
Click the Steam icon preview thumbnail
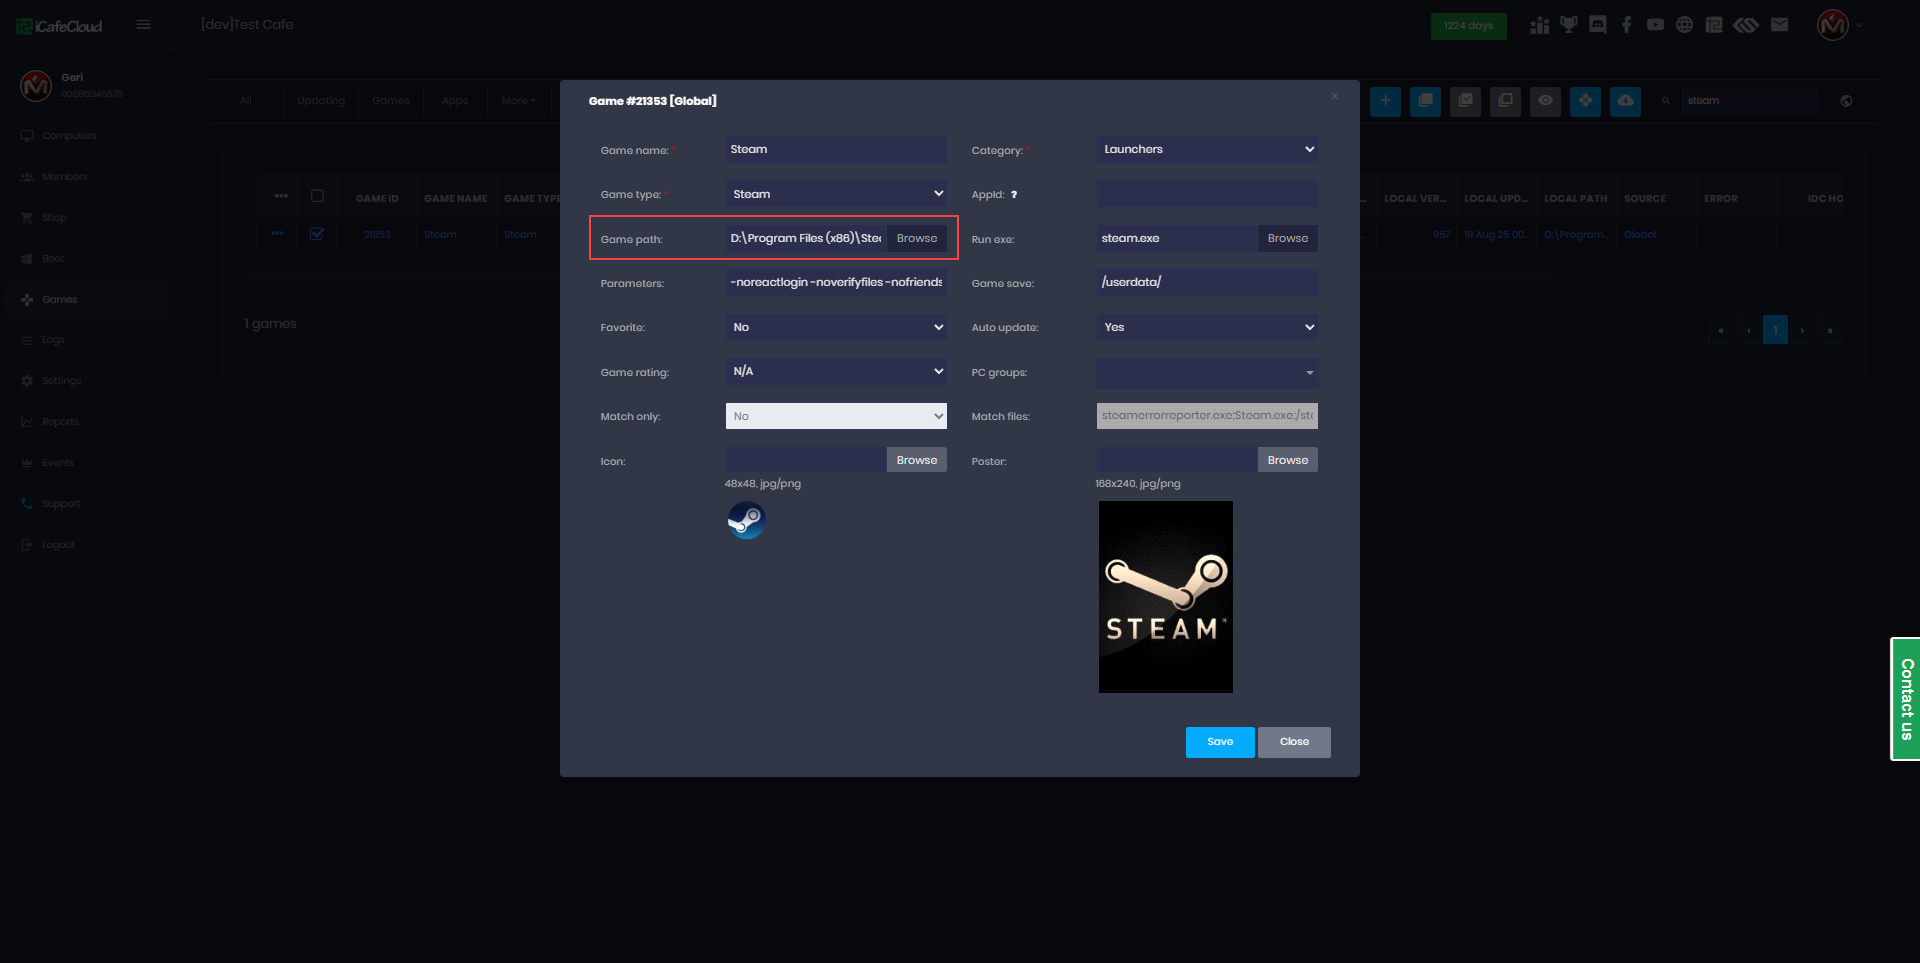point(746,520)
